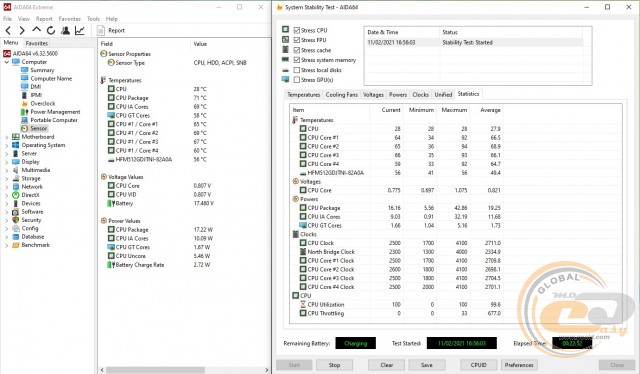Viewport: 640px width, 374px height.
Task: Switch to the Voltages tab
Action: [x=373, y=95]
